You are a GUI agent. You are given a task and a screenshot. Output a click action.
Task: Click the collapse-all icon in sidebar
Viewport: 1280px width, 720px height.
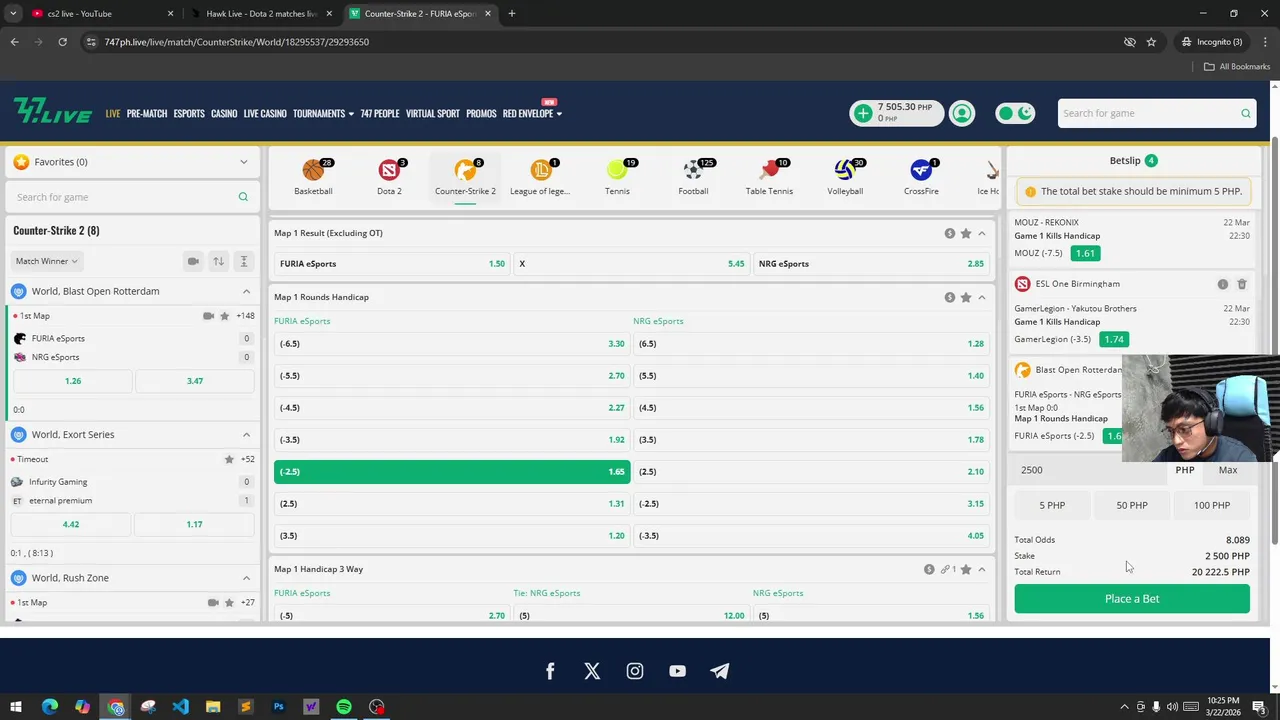[243, 261]
